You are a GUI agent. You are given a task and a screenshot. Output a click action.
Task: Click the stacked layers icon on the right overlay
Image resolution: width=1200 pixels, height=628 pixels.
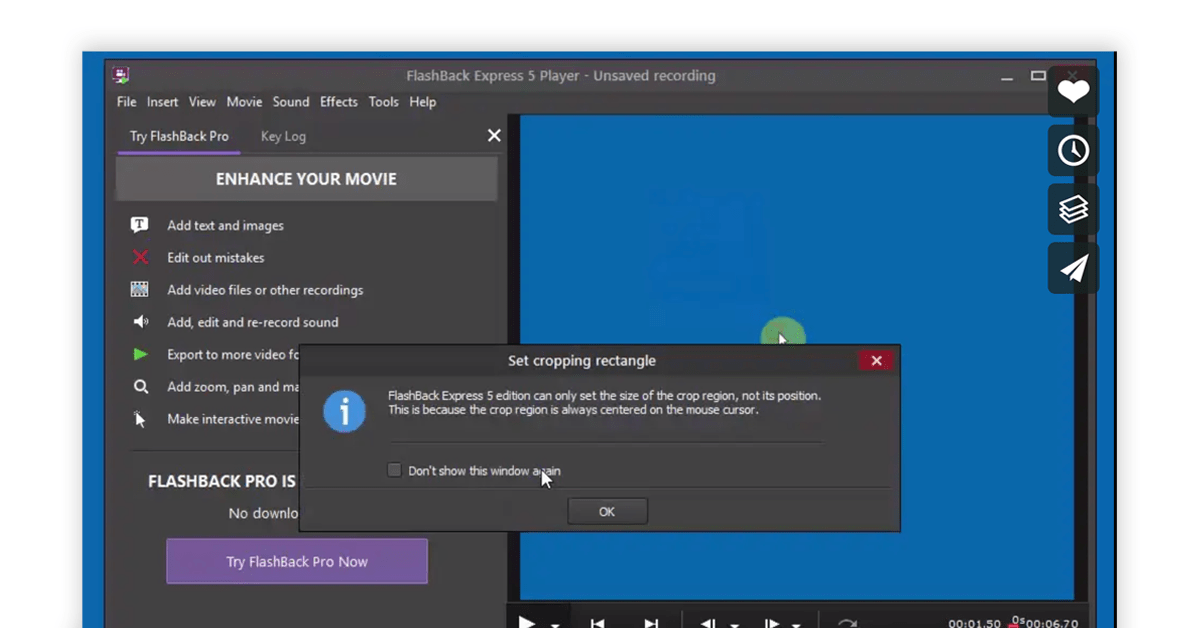tap(1073, 209)
